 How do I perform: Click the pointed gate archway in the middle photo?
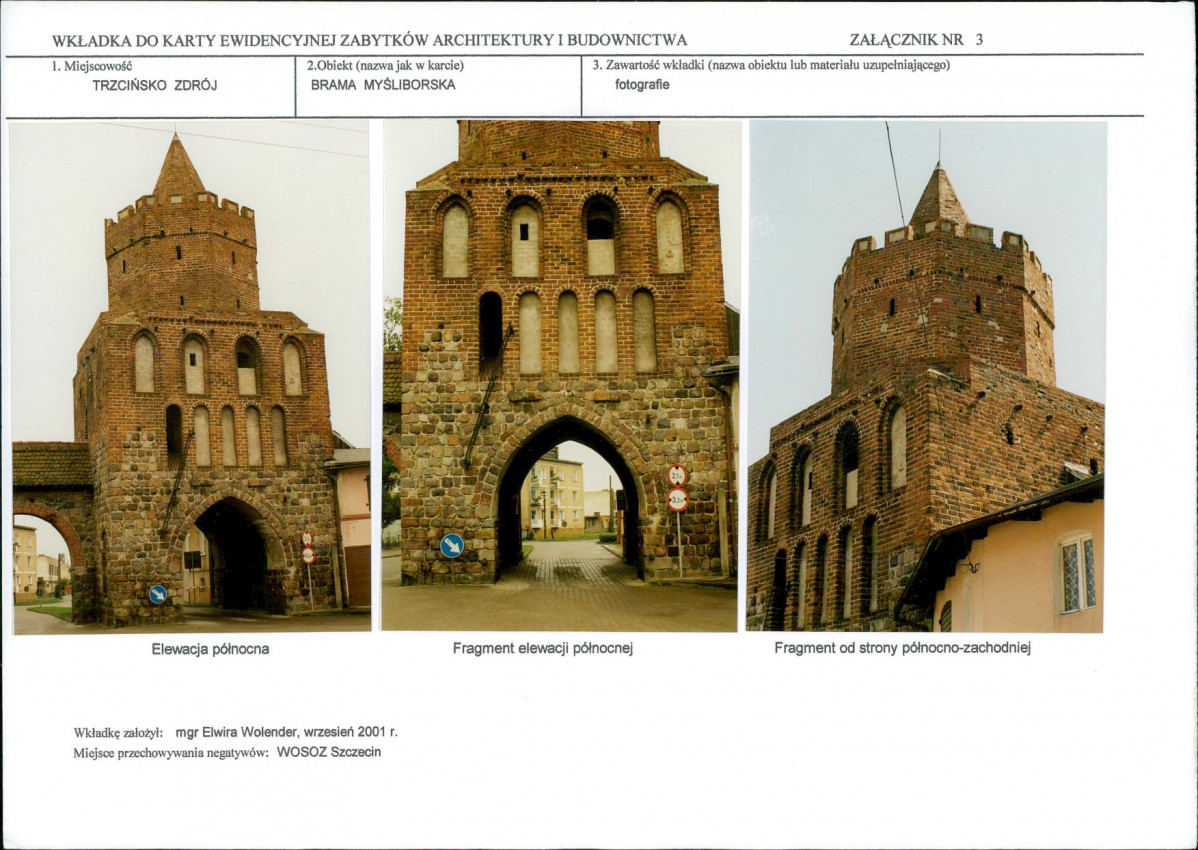click(570, 498)
